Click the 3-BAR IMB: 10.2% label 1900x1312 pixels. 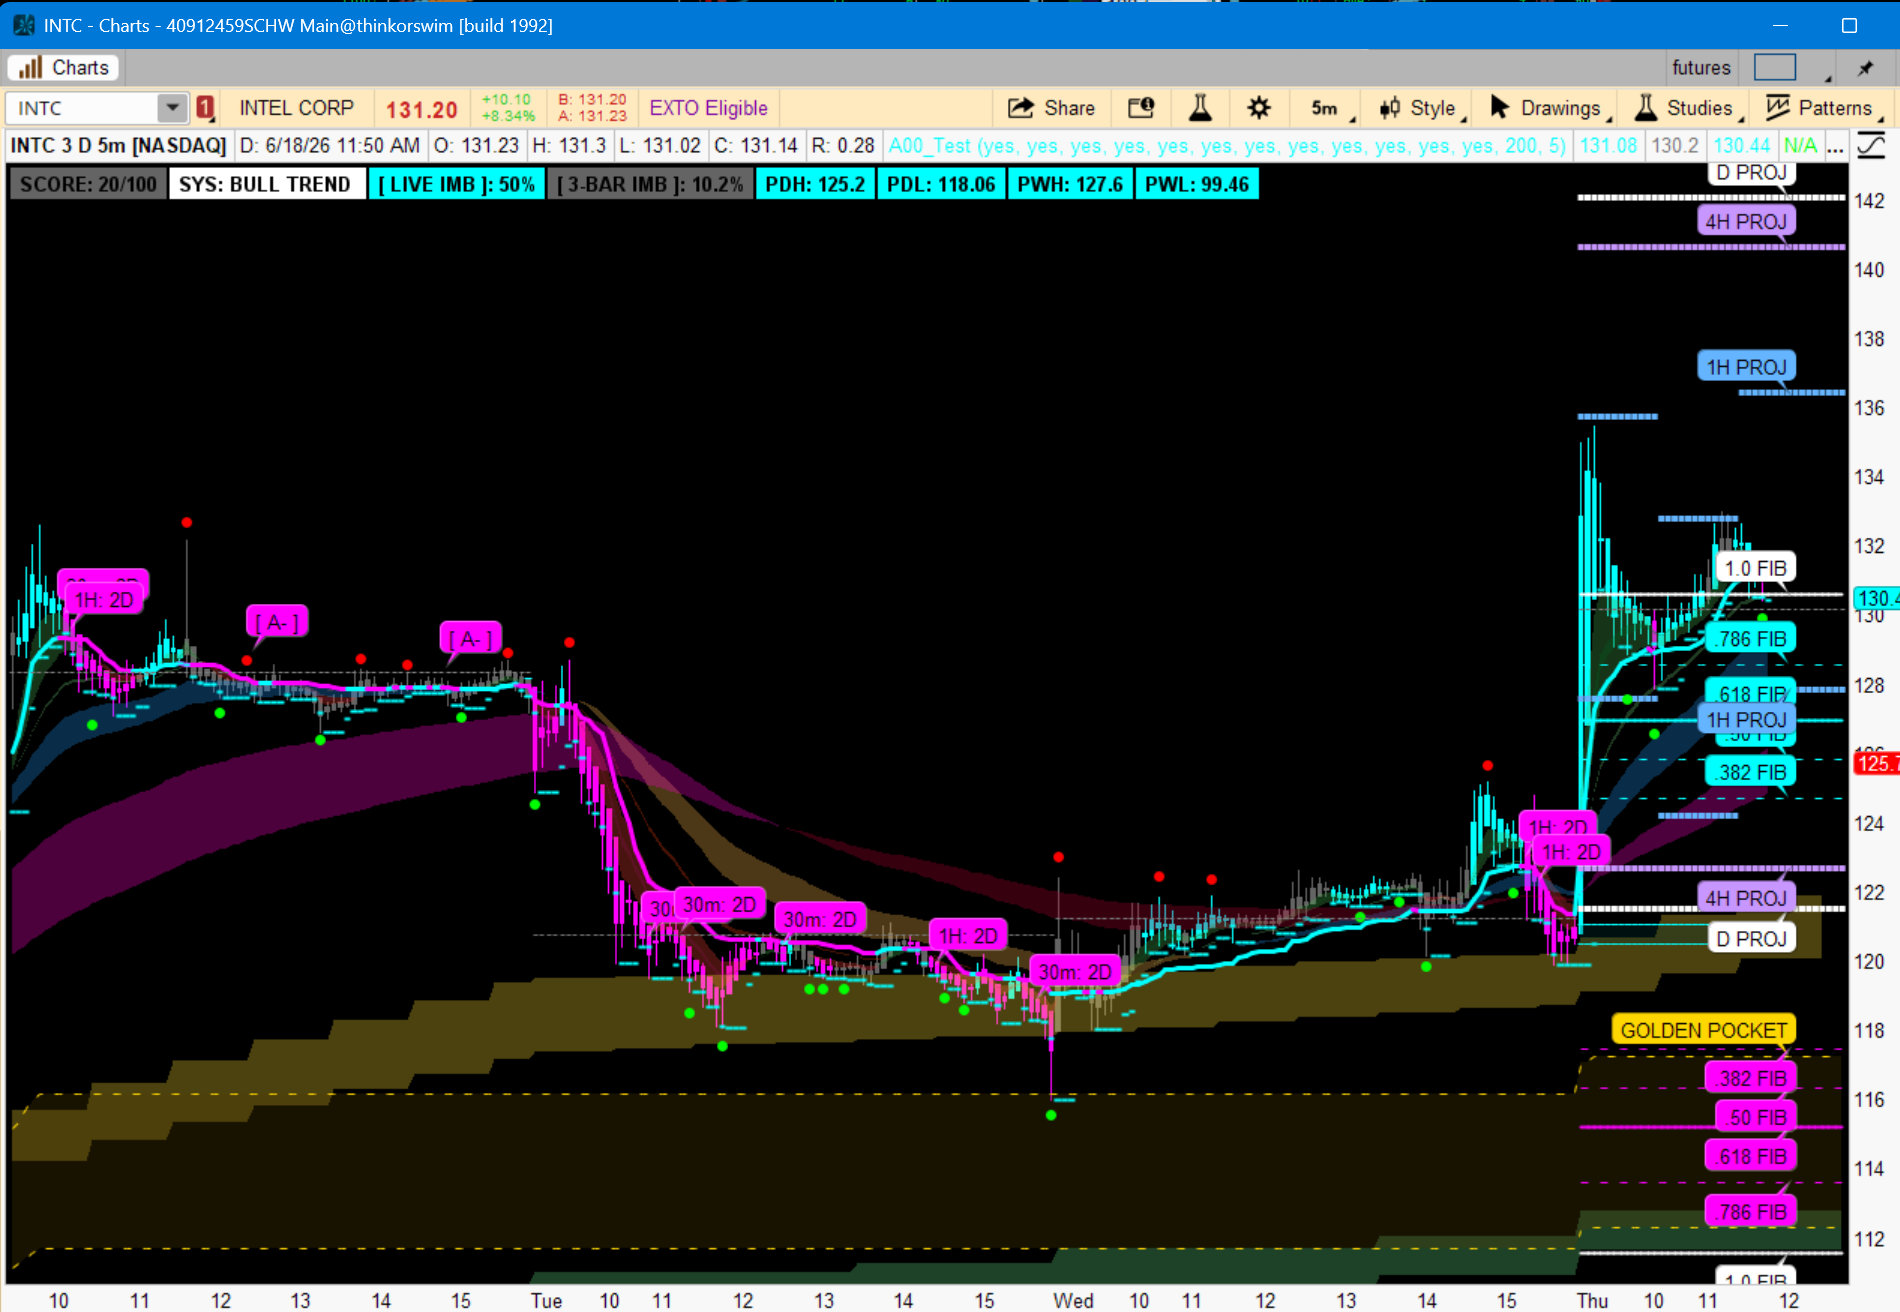coord(650,184)
